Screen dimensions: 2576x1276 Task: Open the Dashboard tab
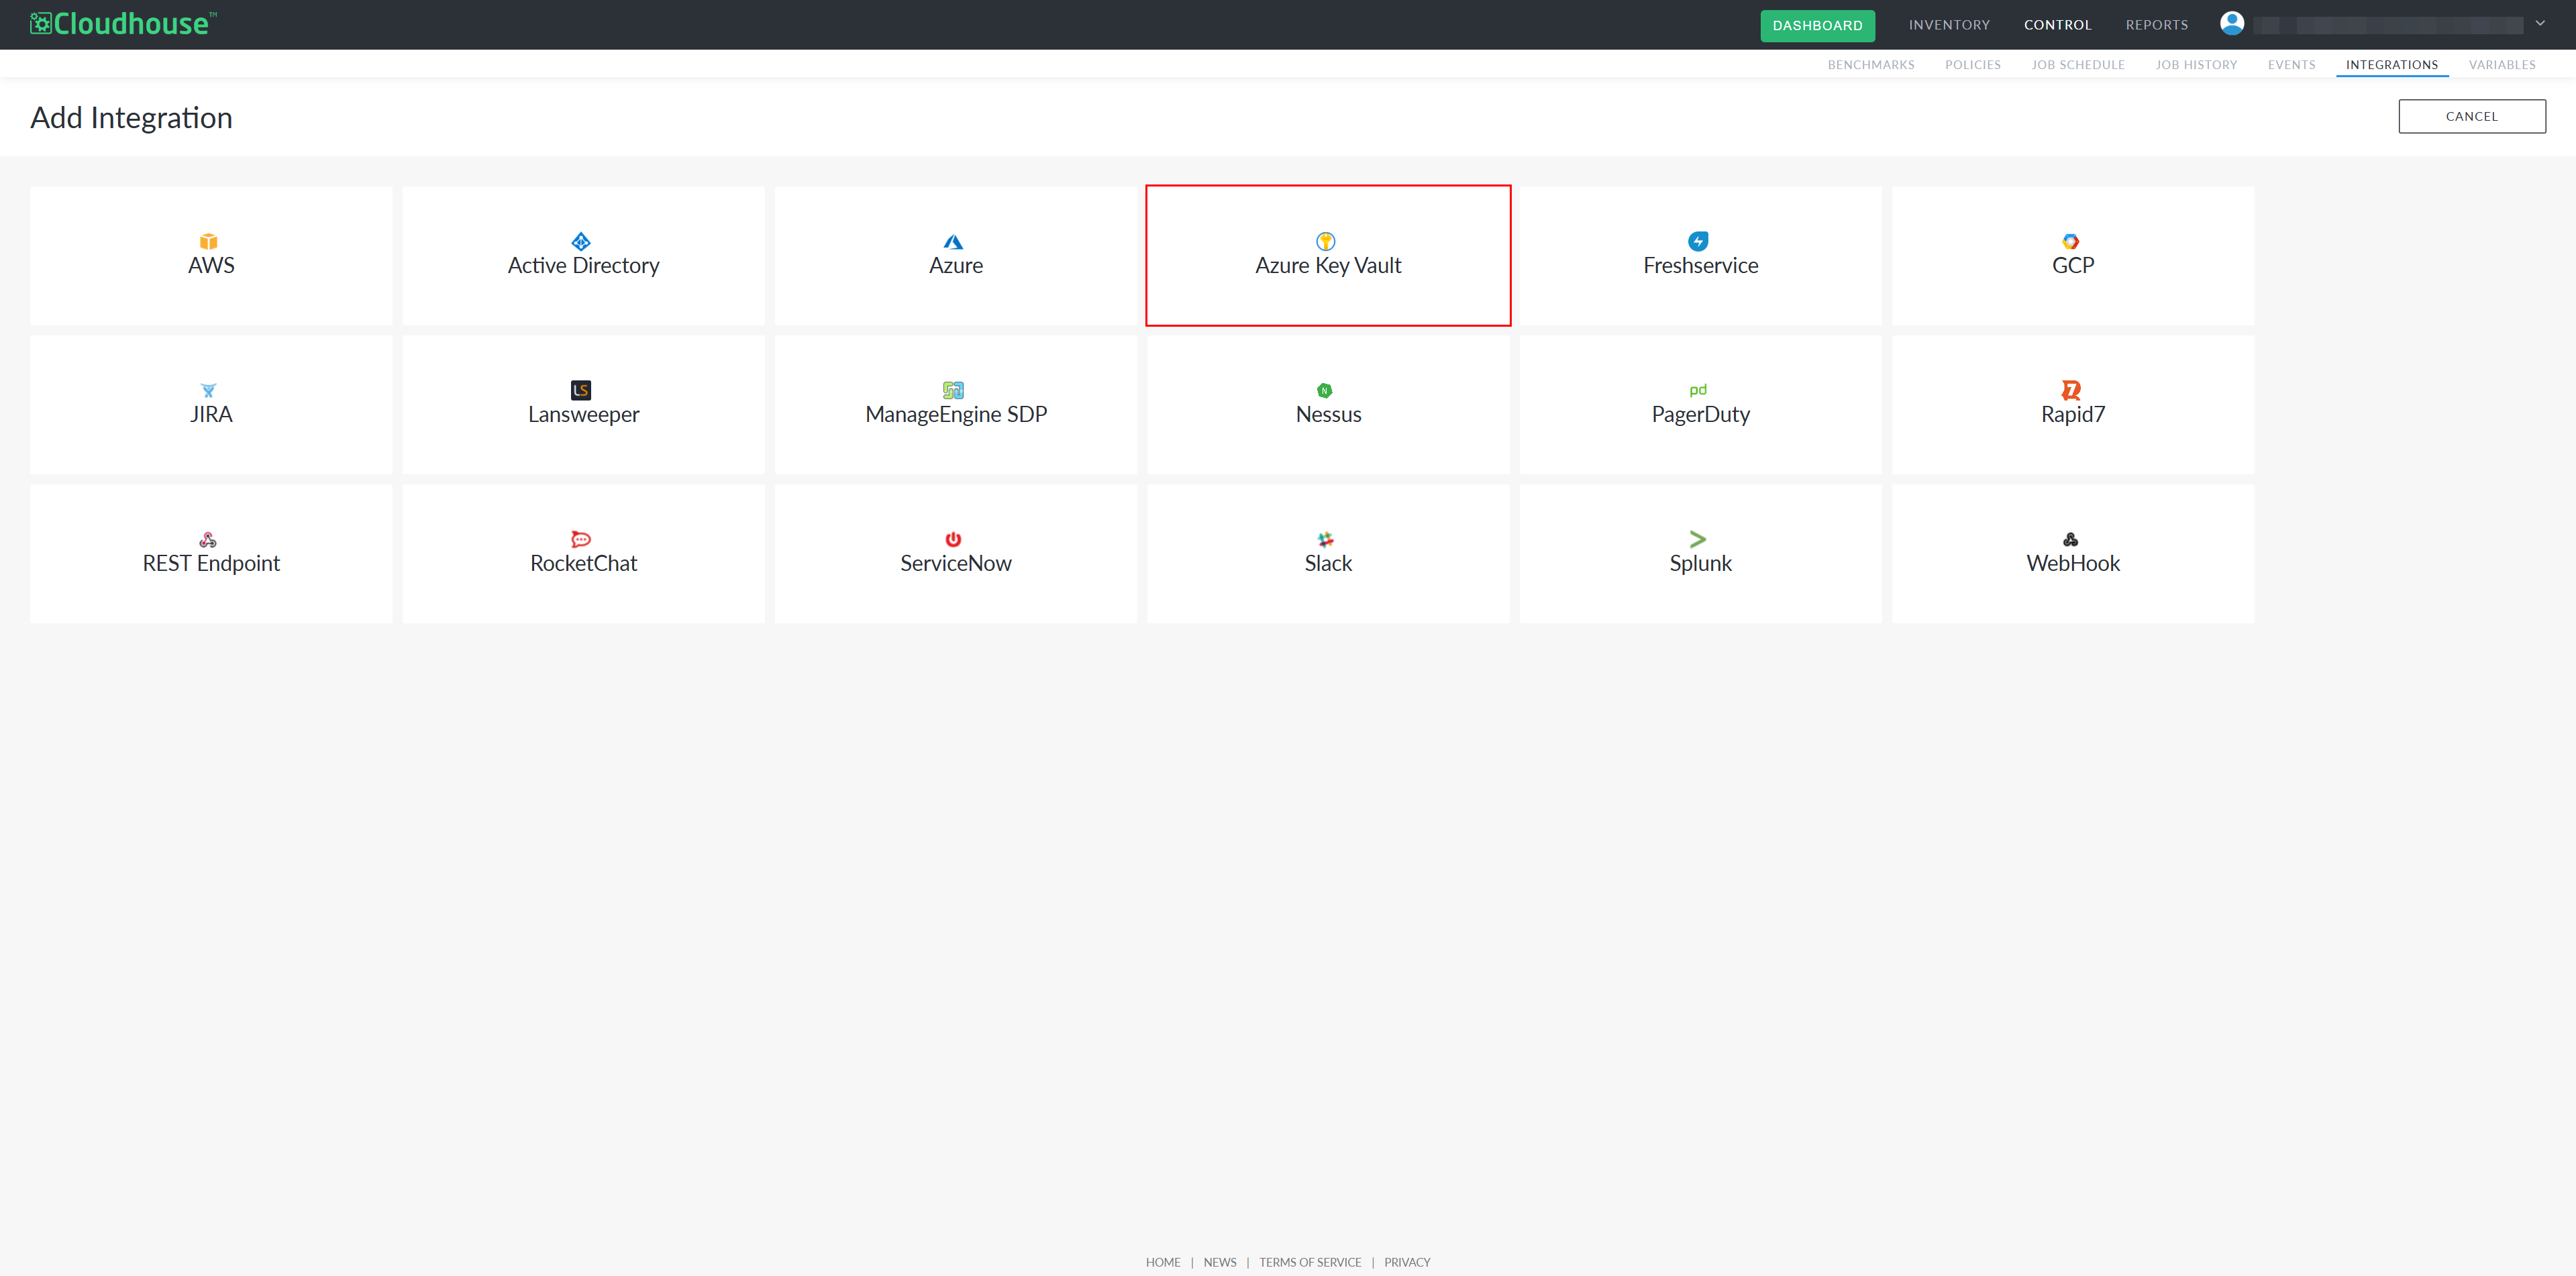(x=1817, y=25)
